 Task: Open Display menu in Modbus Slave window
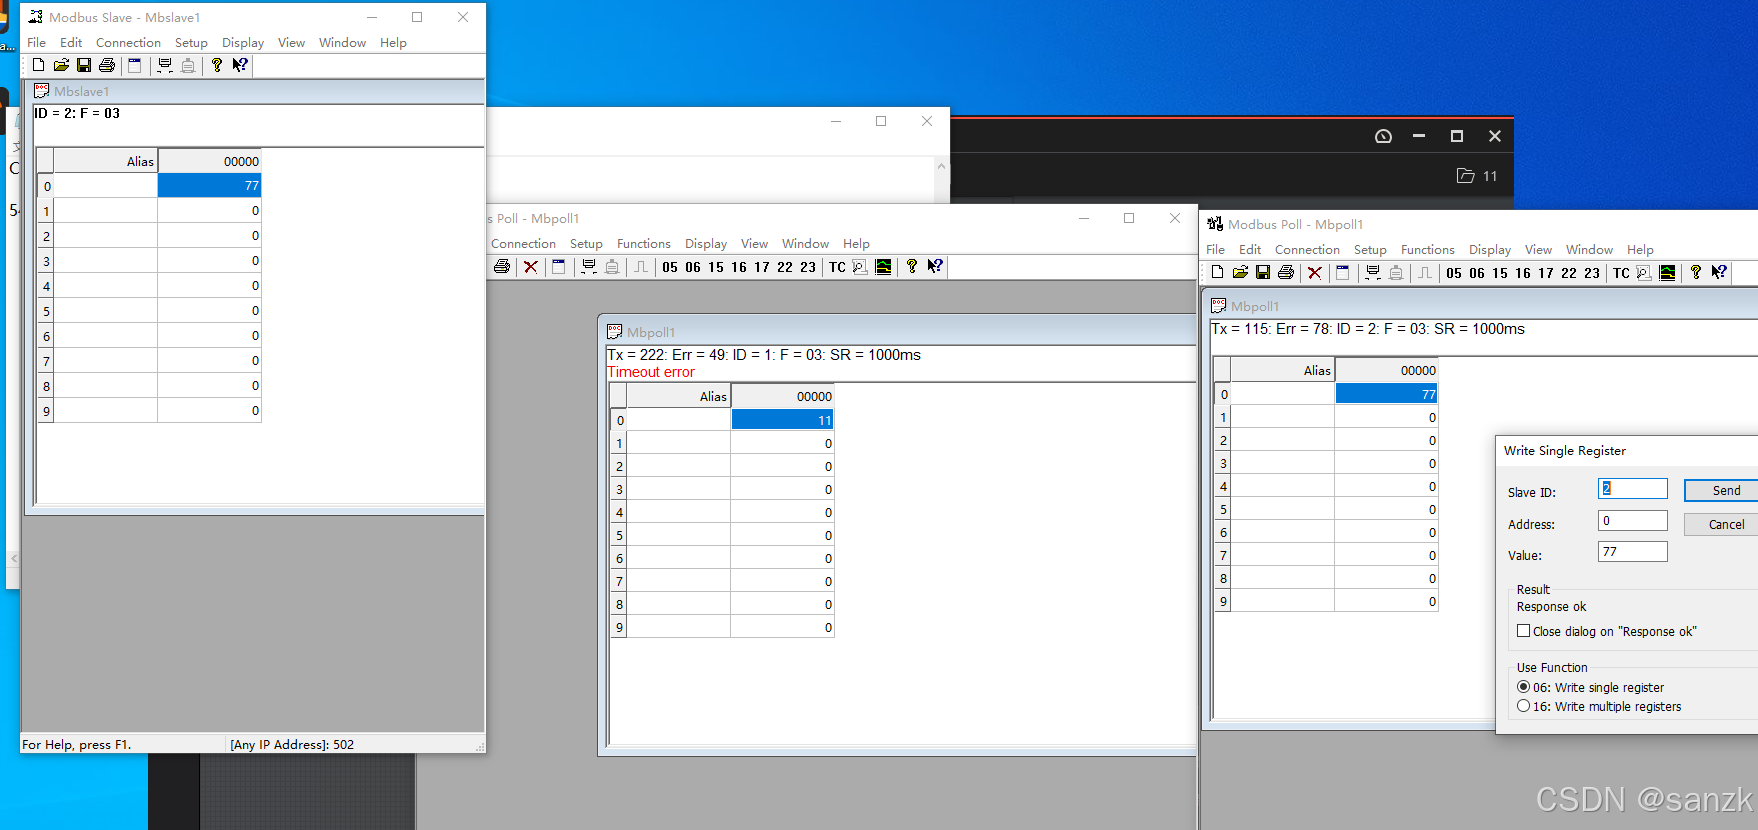pyautogui.click(x=243, y=43)
